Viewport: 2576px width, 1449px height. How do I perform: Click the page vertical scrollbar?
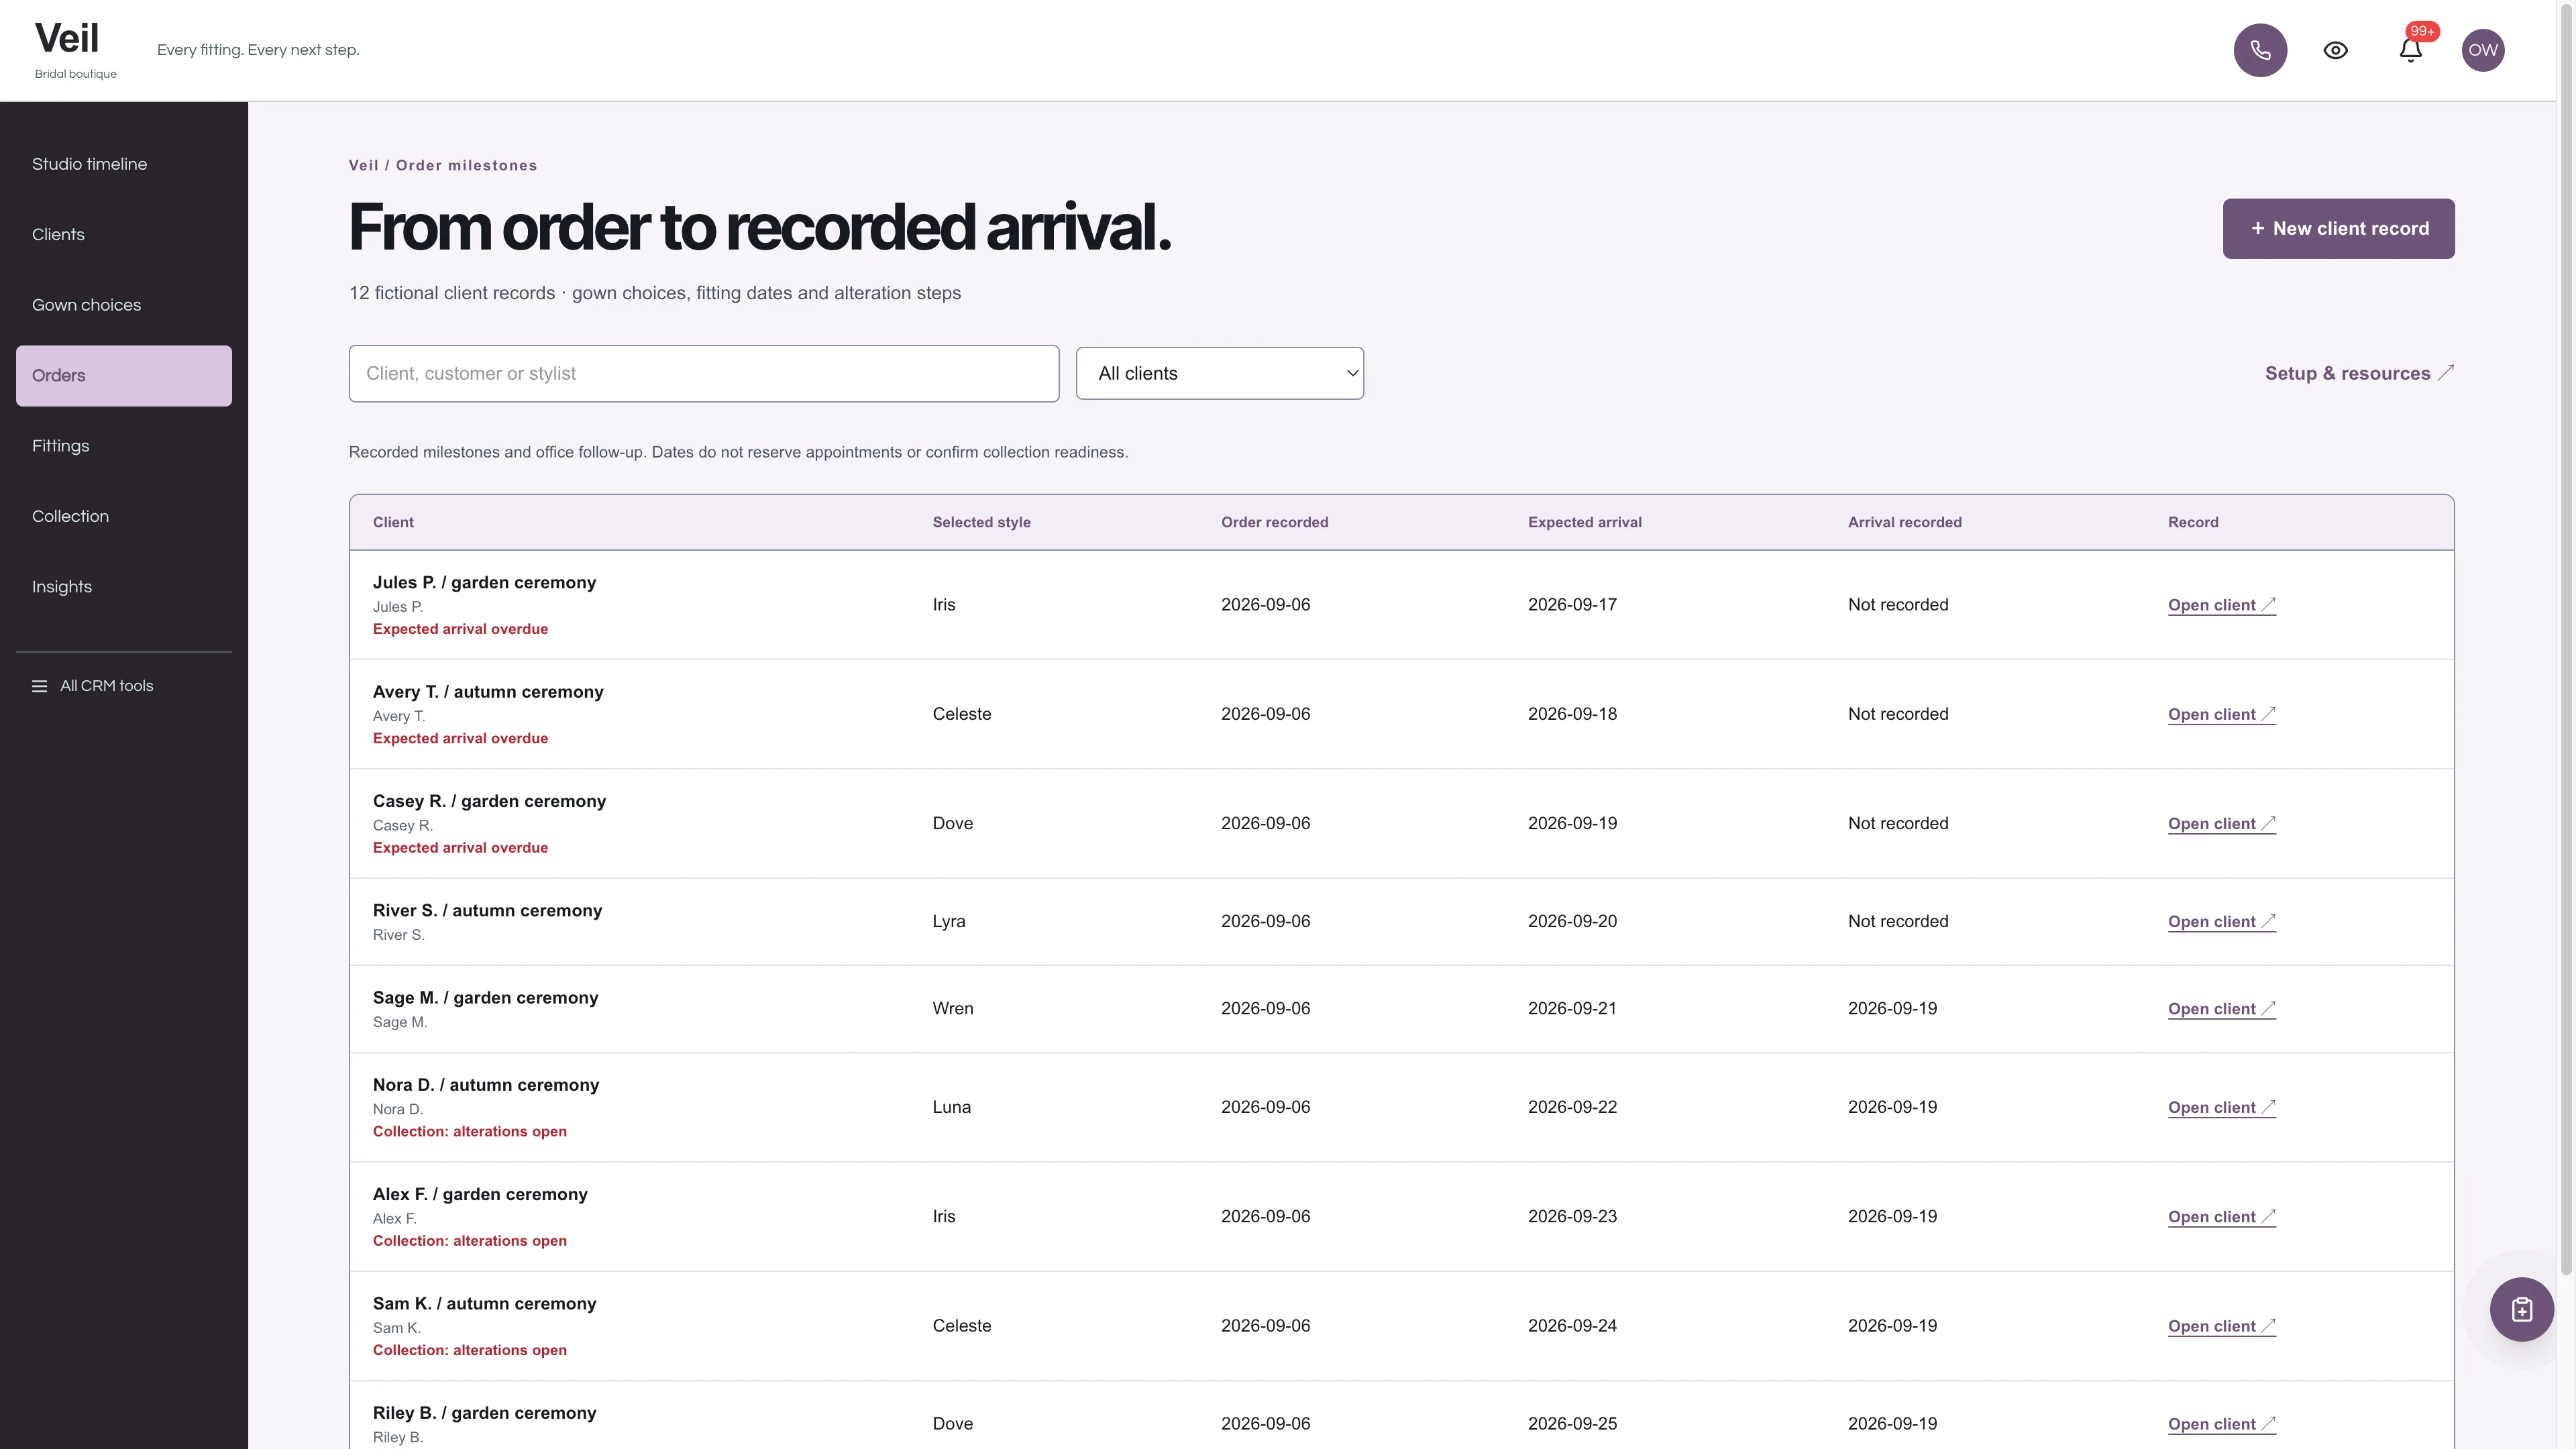(x=2566, y=640)
